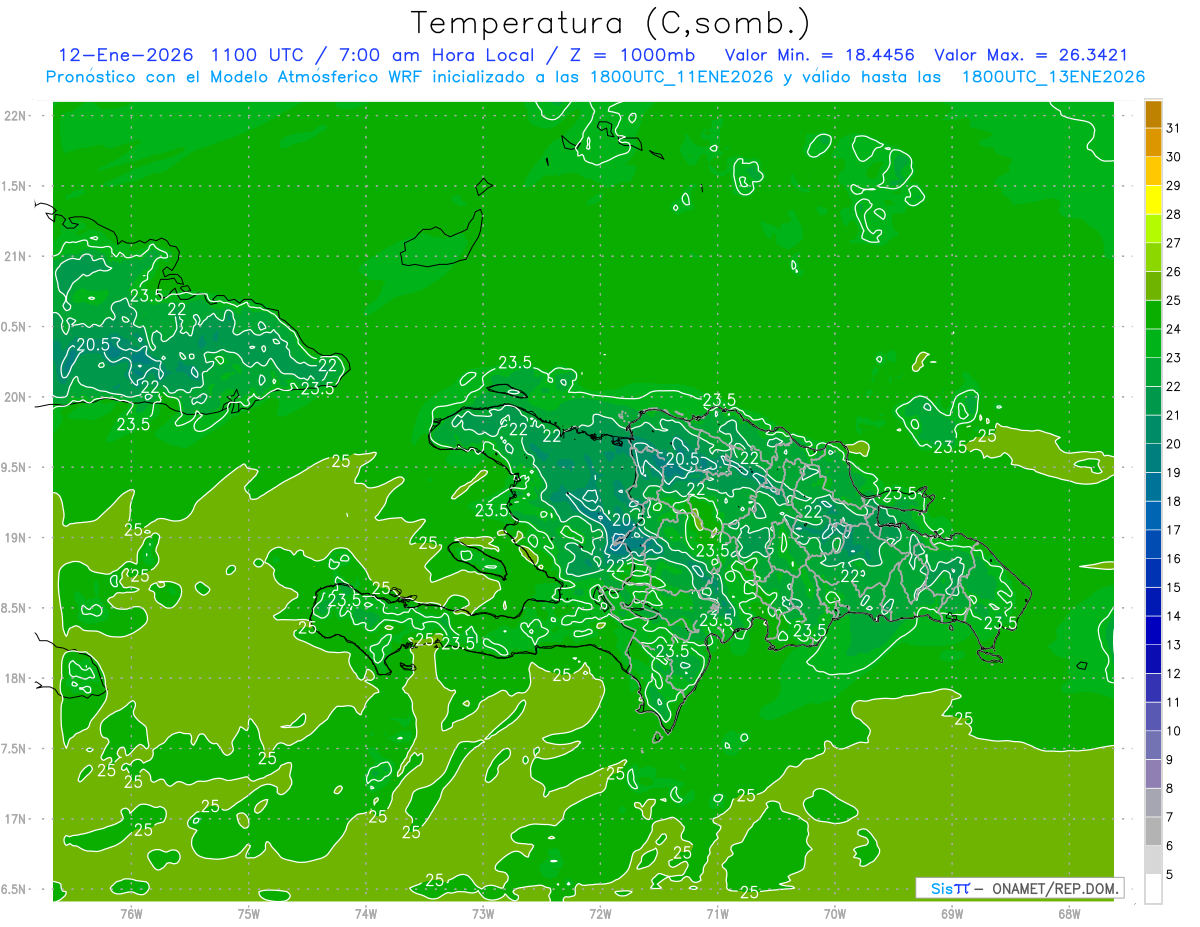Click the '19N' latitude axis label

click(x=15, y=537)
